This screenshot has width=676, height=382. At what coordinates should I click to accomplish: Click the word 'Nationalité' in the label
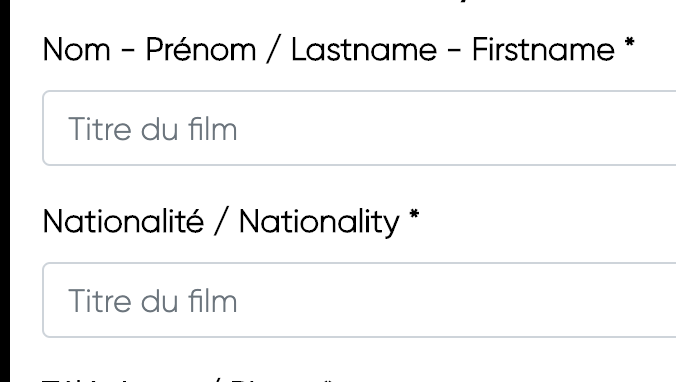coord(123,222)
